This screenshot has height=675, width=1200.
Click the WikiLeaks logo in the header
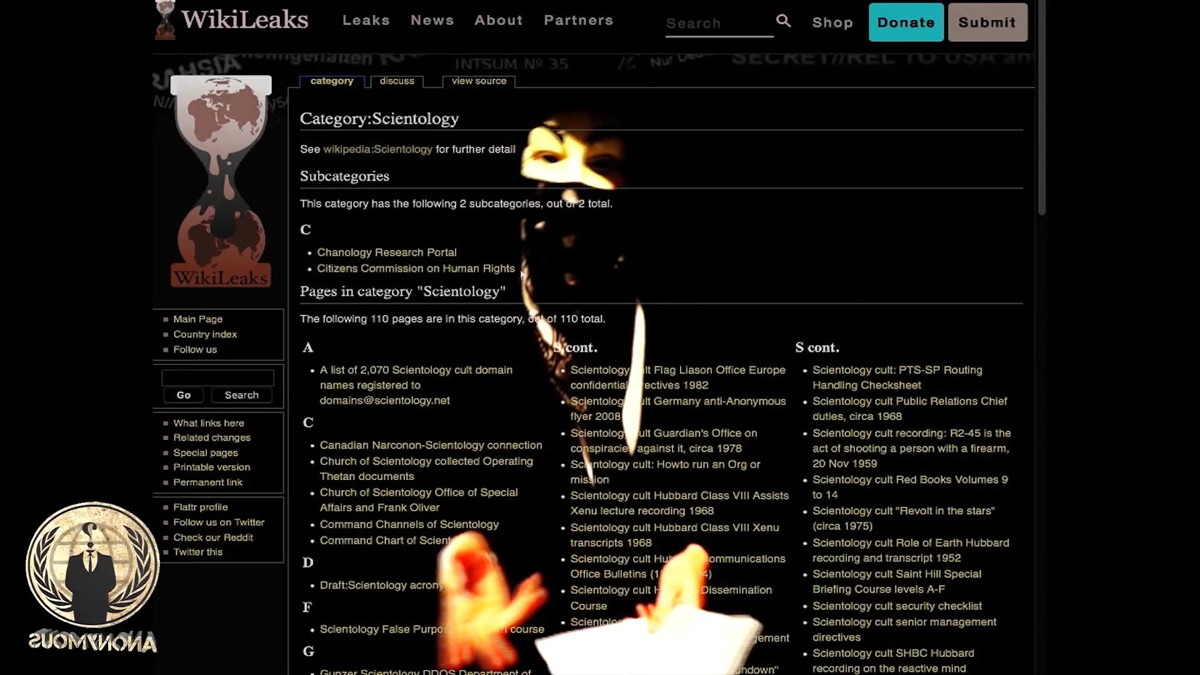(232, 20)
